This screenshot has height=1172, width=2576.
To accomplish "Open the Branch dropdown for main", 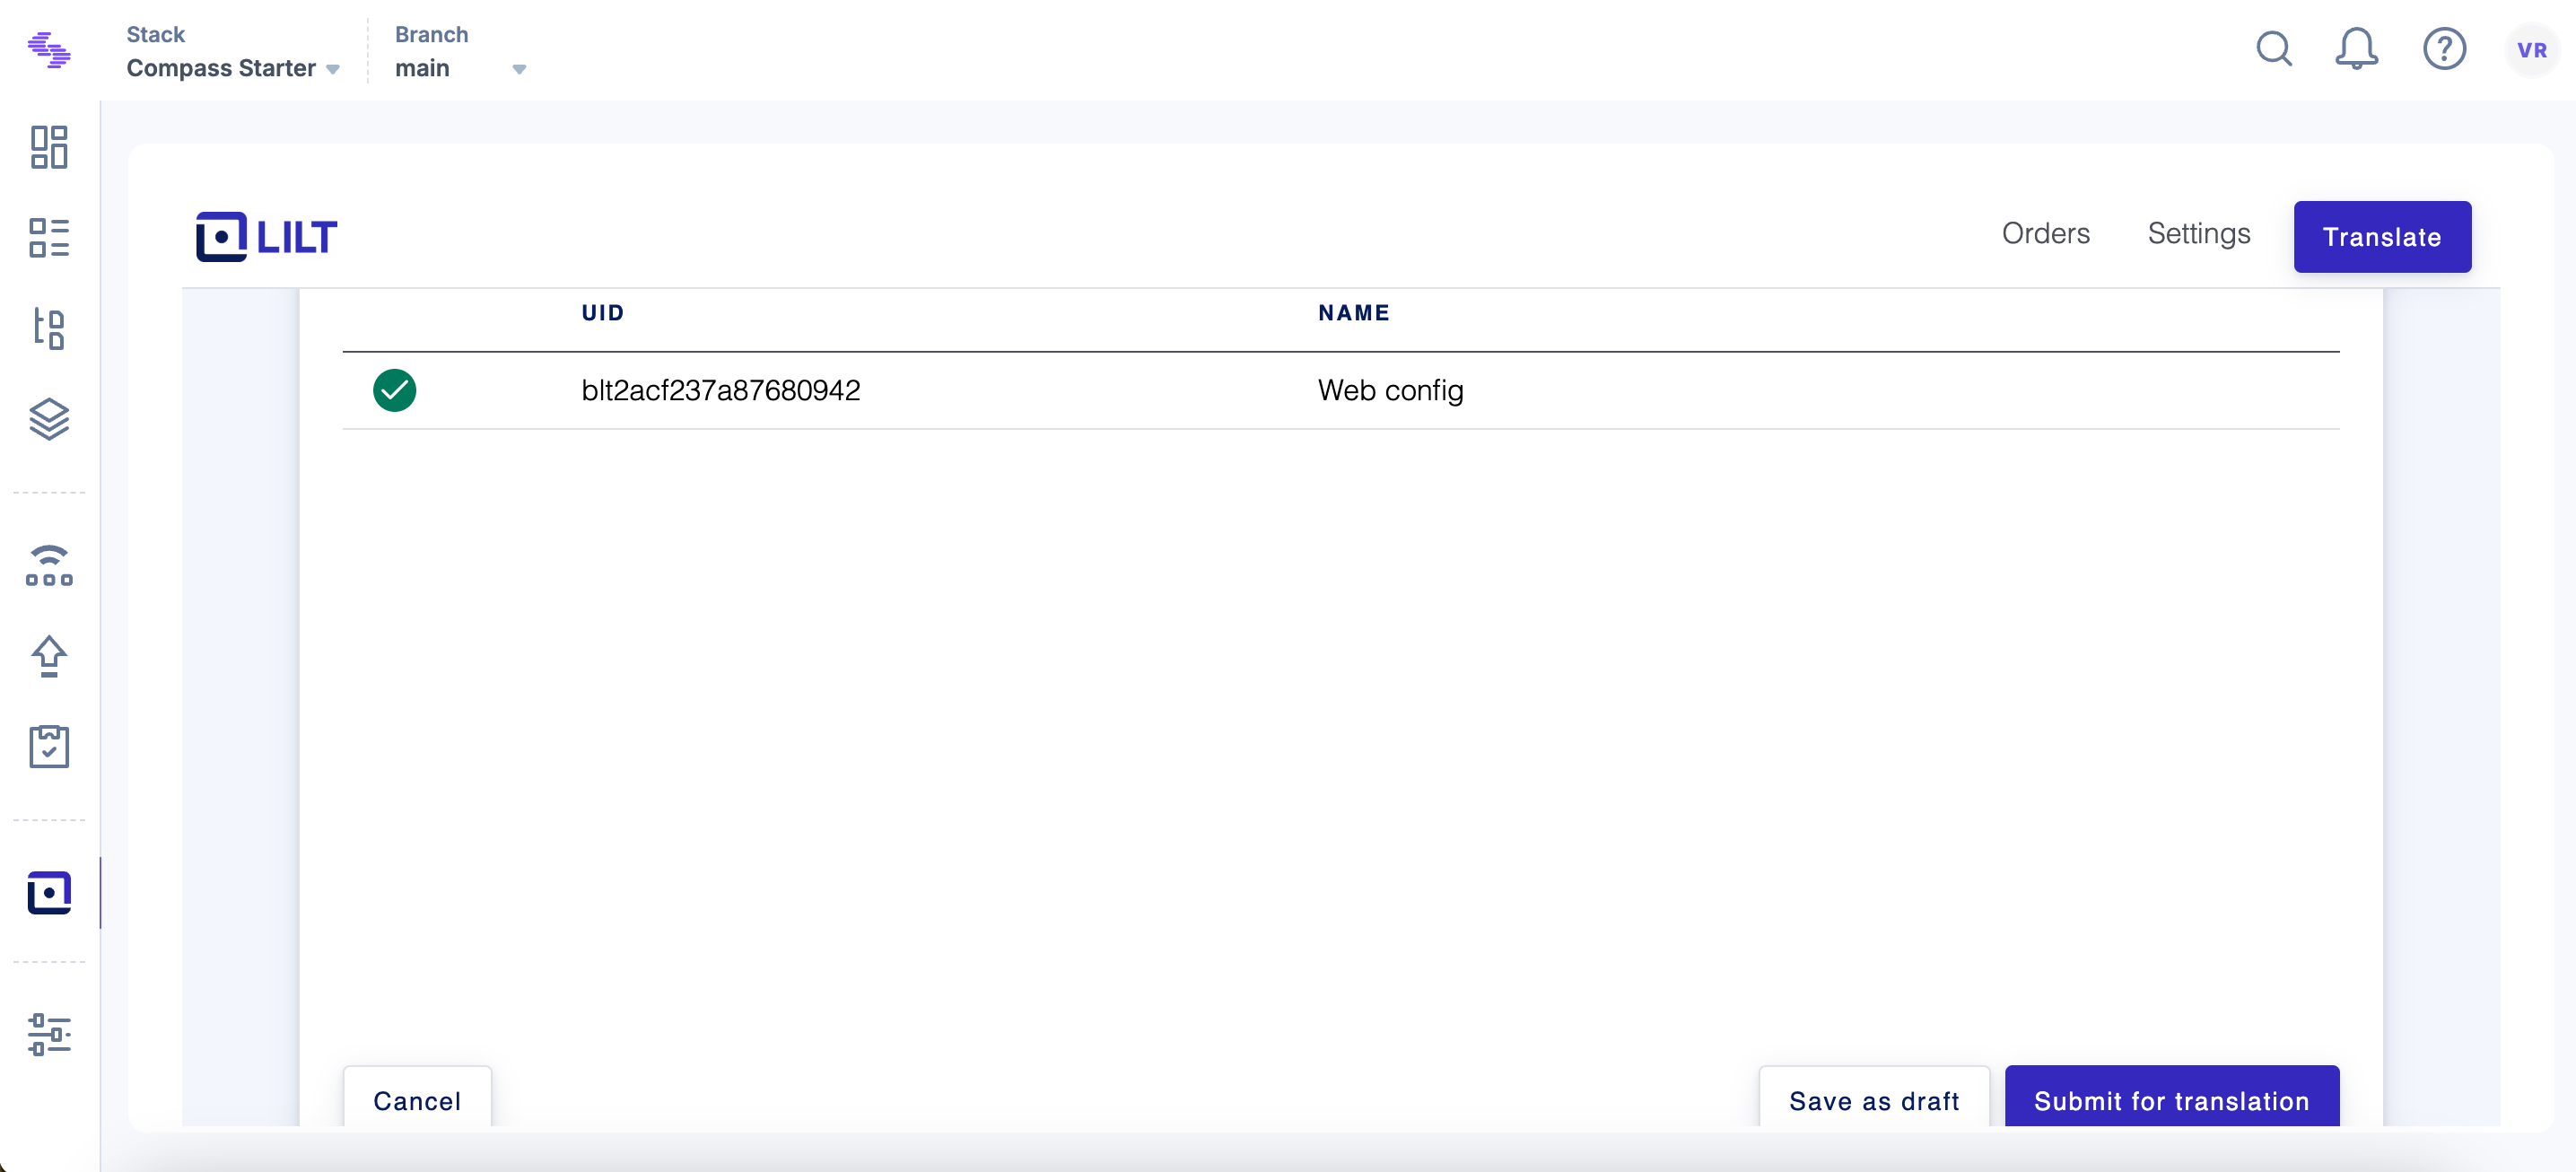I will point(522,69).
